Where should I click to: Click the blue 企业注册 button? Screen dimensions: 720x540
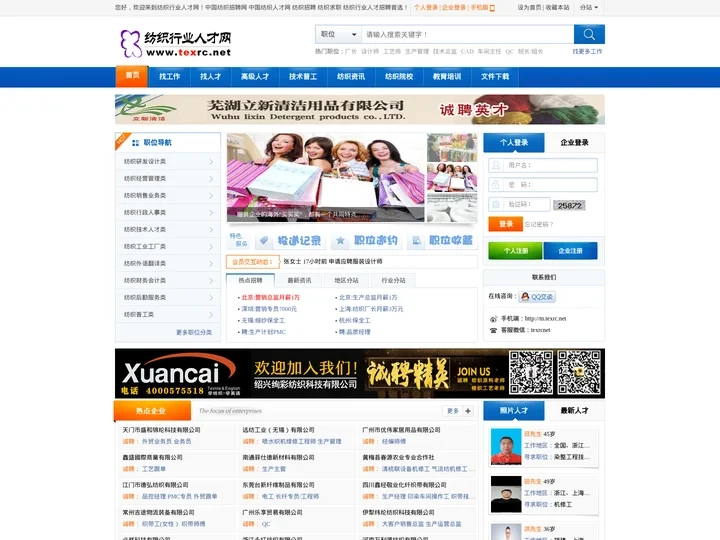[x=570, y=251]
